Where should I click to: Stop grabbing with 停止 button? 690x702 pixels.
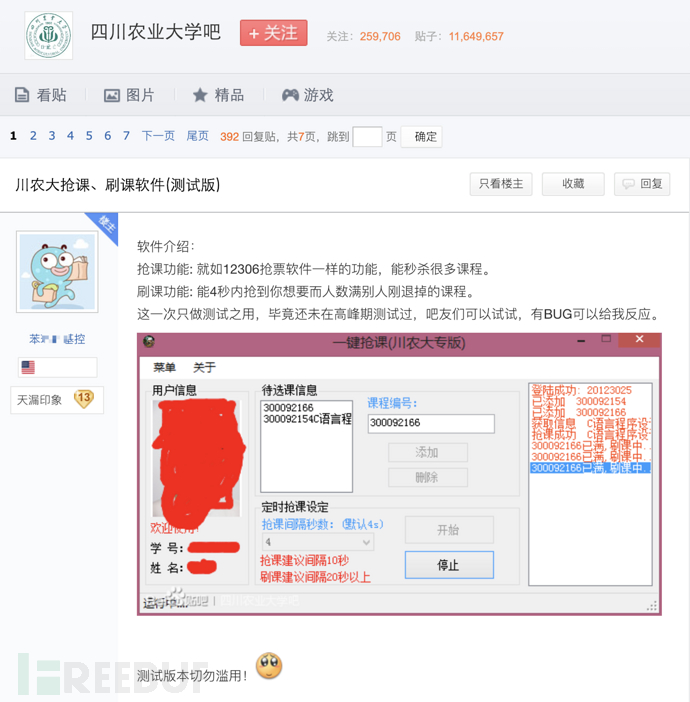(450, 565)
